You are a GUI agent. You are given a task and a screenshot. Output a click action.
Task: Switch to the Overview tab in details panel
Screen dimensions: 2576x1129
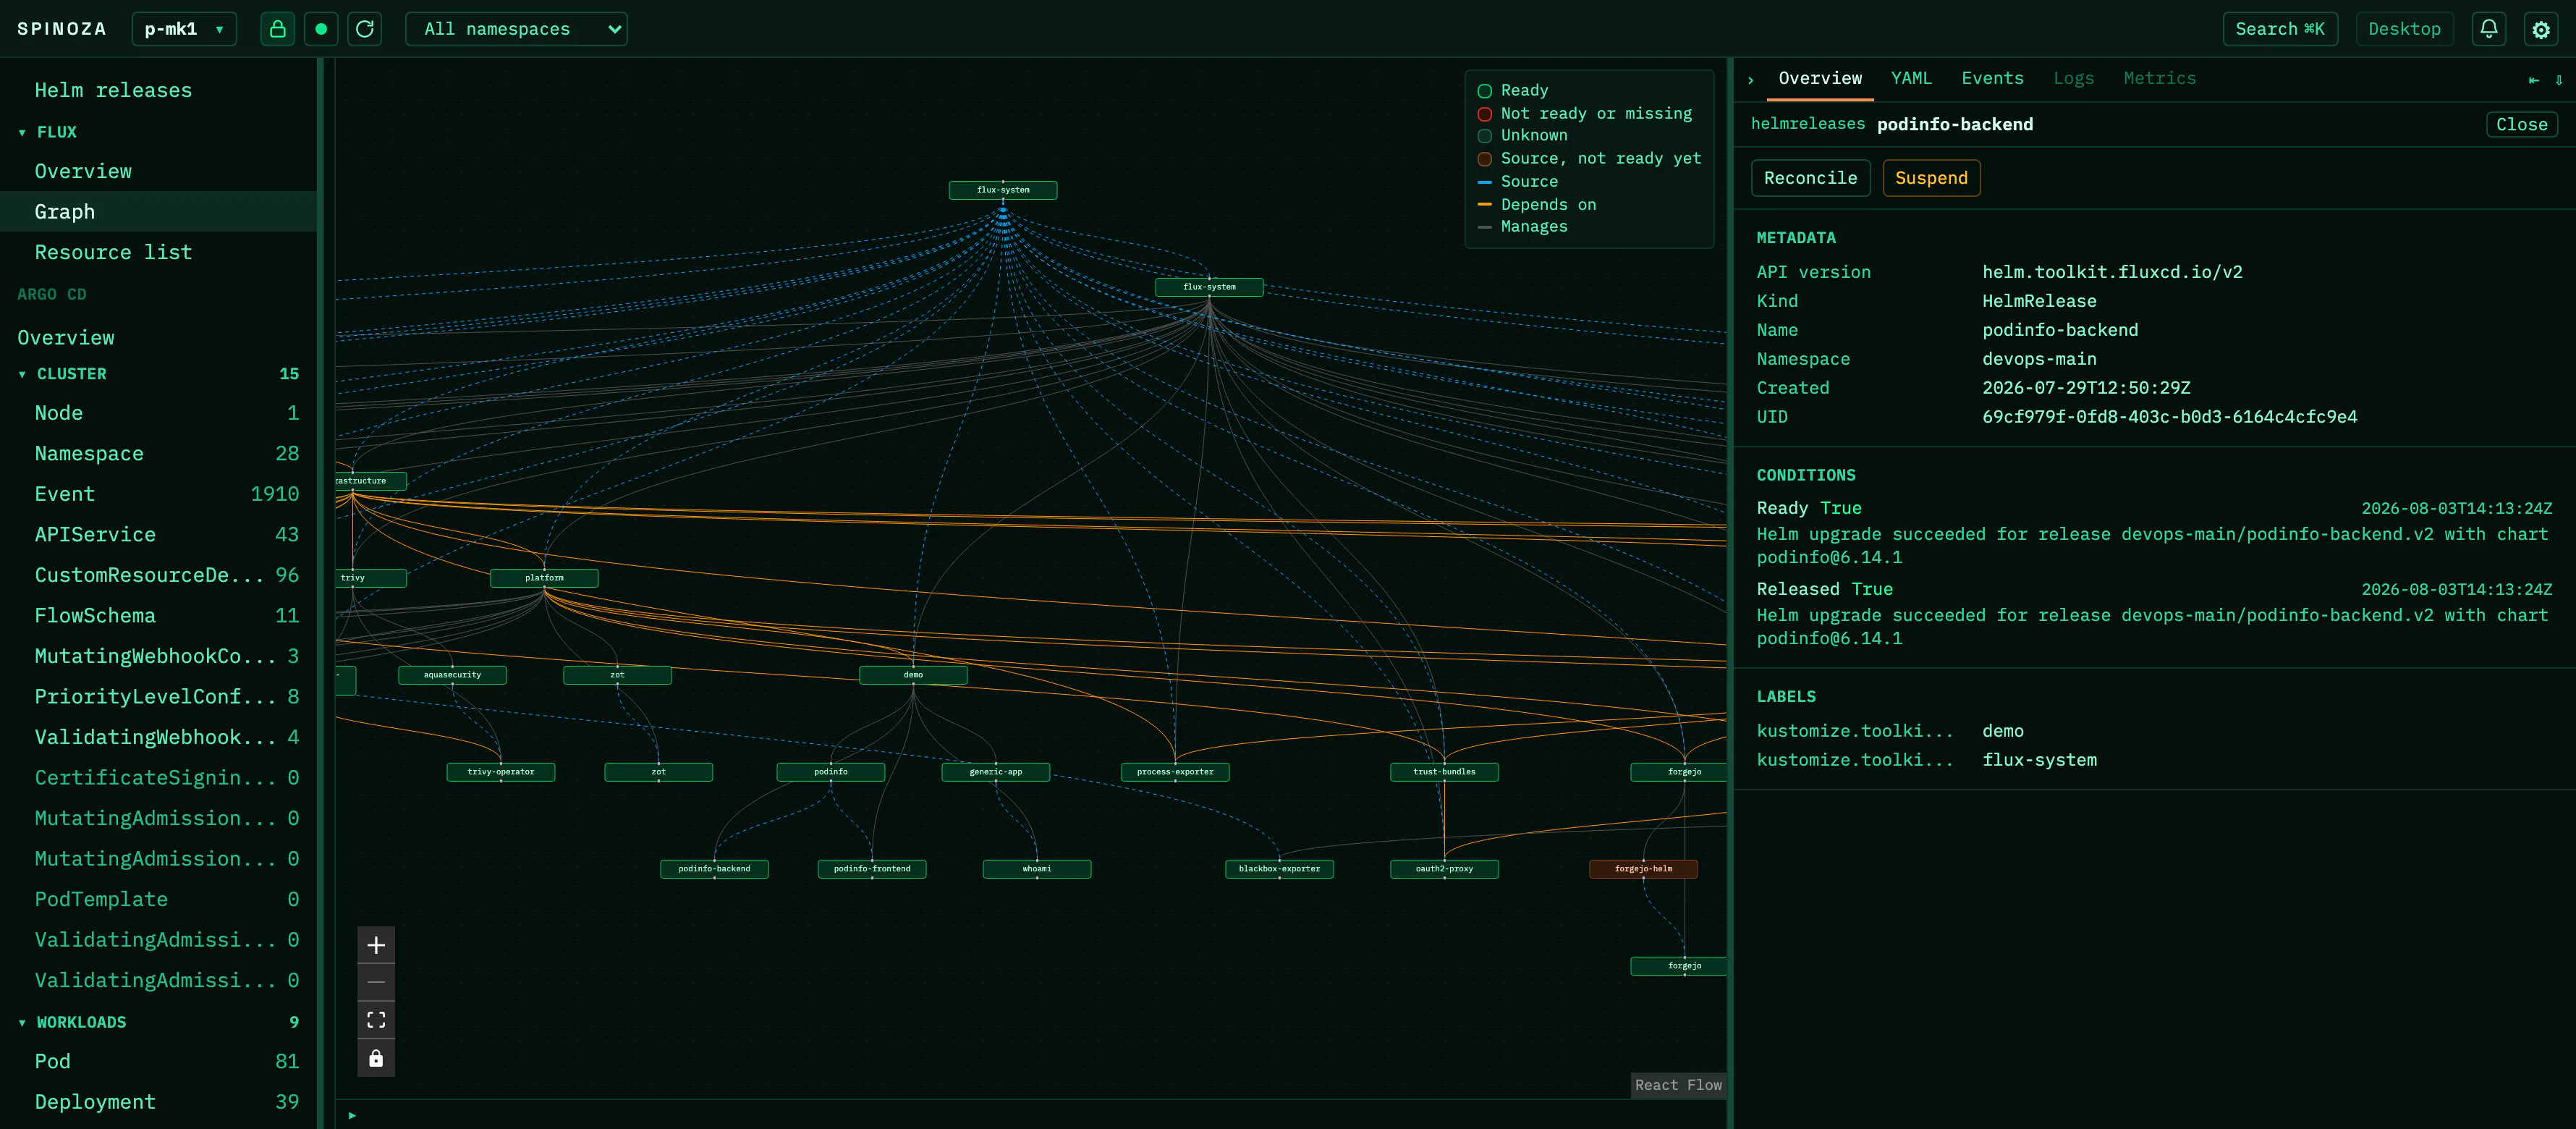1820,78
